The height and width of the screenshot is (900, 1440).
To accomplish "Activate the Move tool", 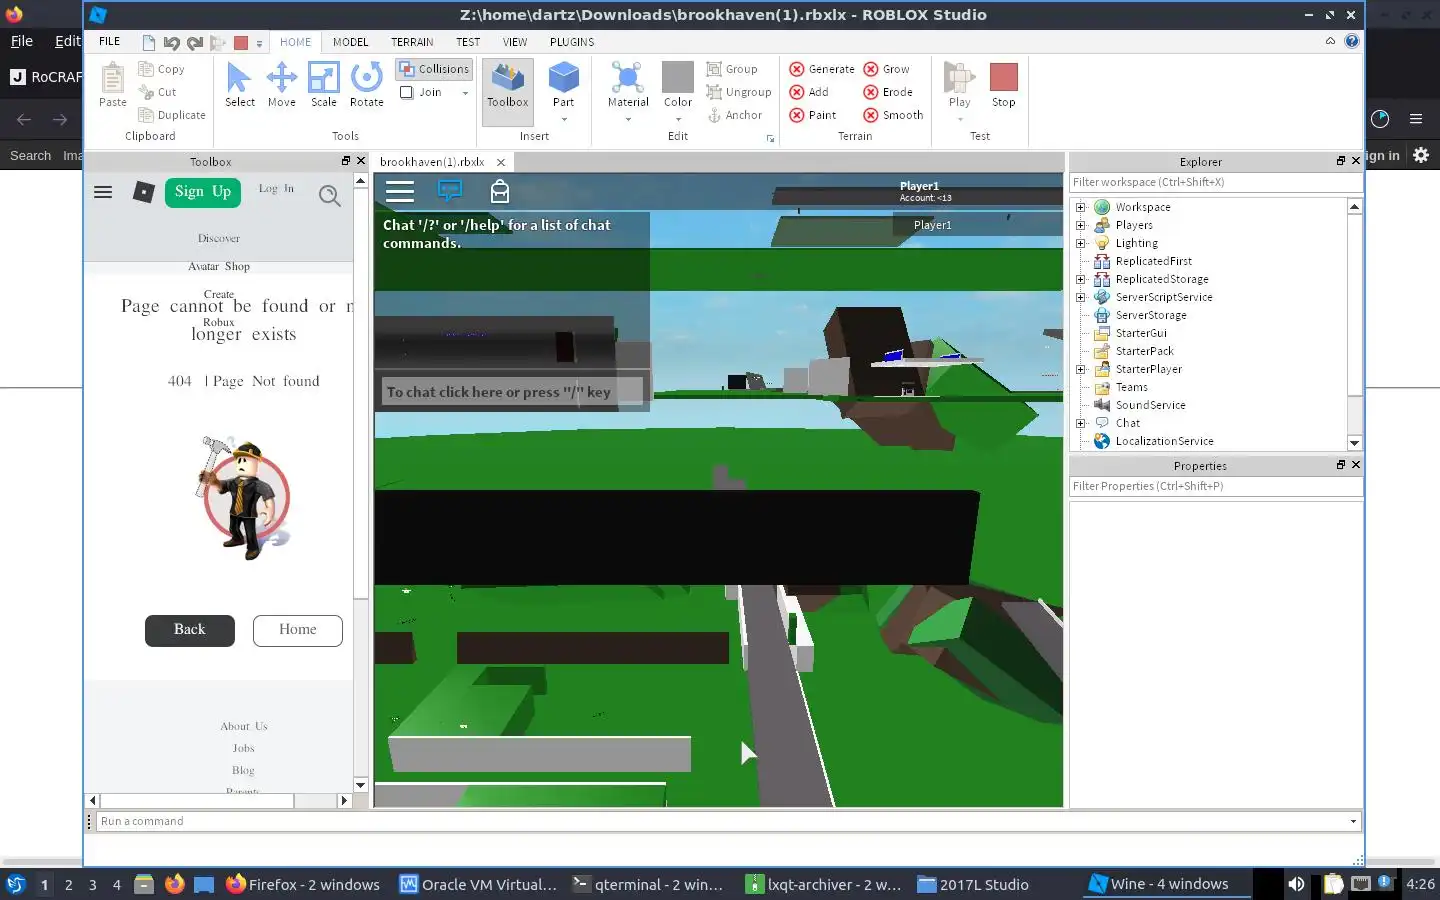I will 281,85.
